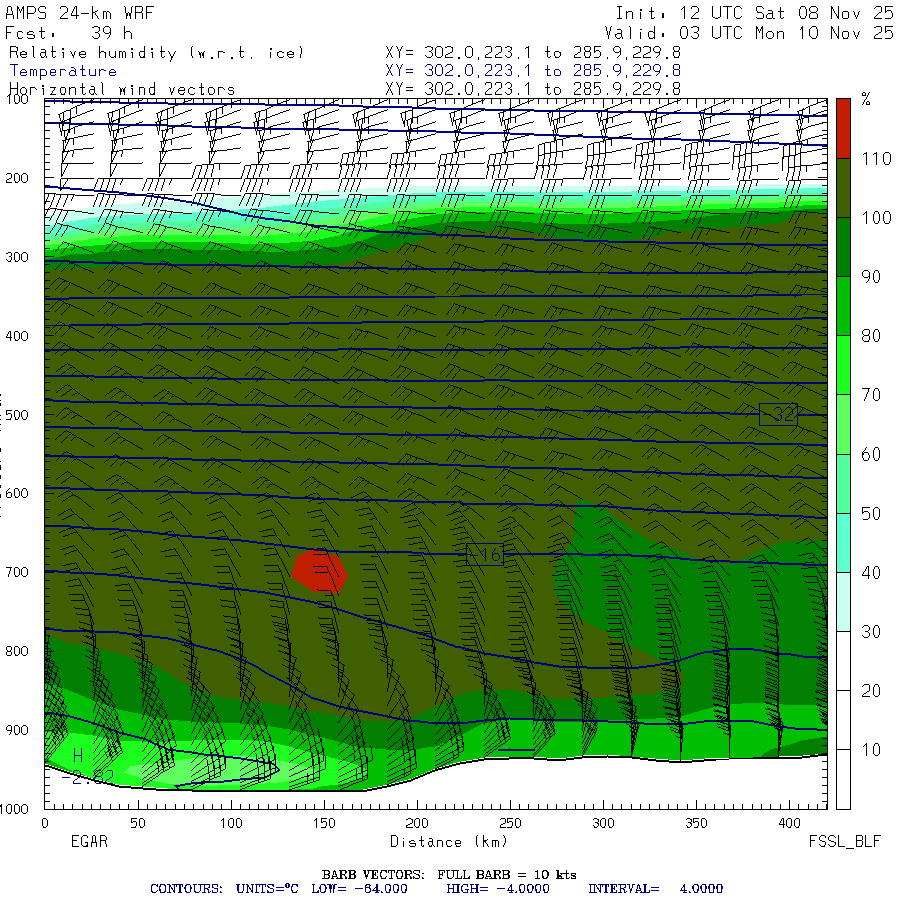Click the 110 color bar scale value

(x=876, y=159)
